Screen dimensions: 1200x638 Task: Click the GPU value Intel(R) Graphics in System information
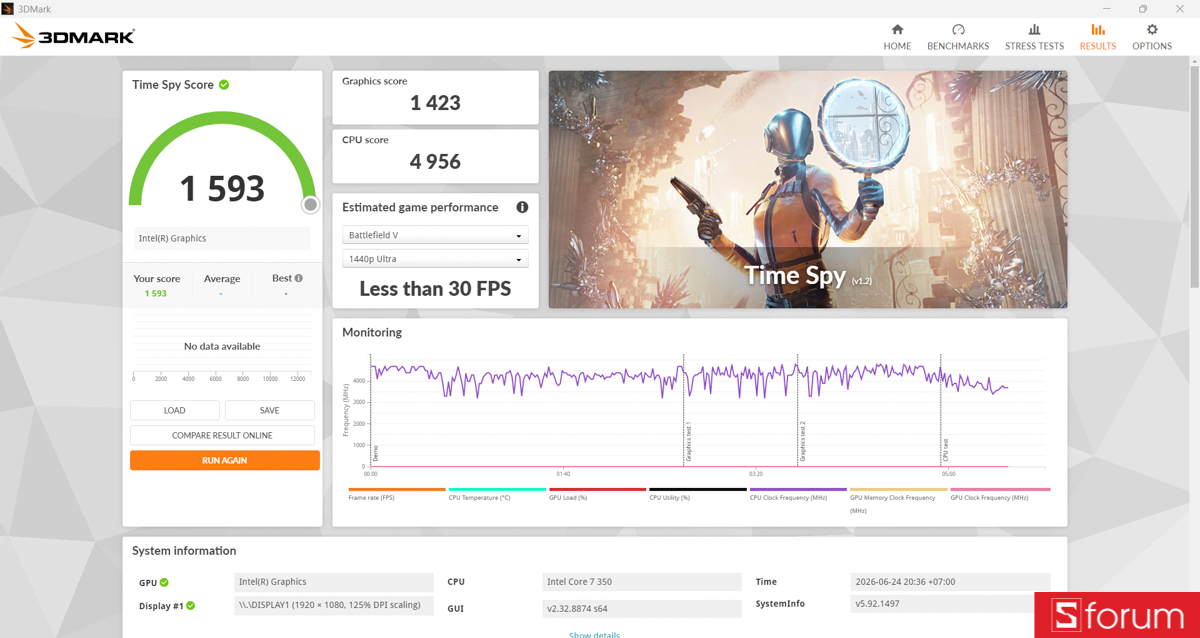334,582
